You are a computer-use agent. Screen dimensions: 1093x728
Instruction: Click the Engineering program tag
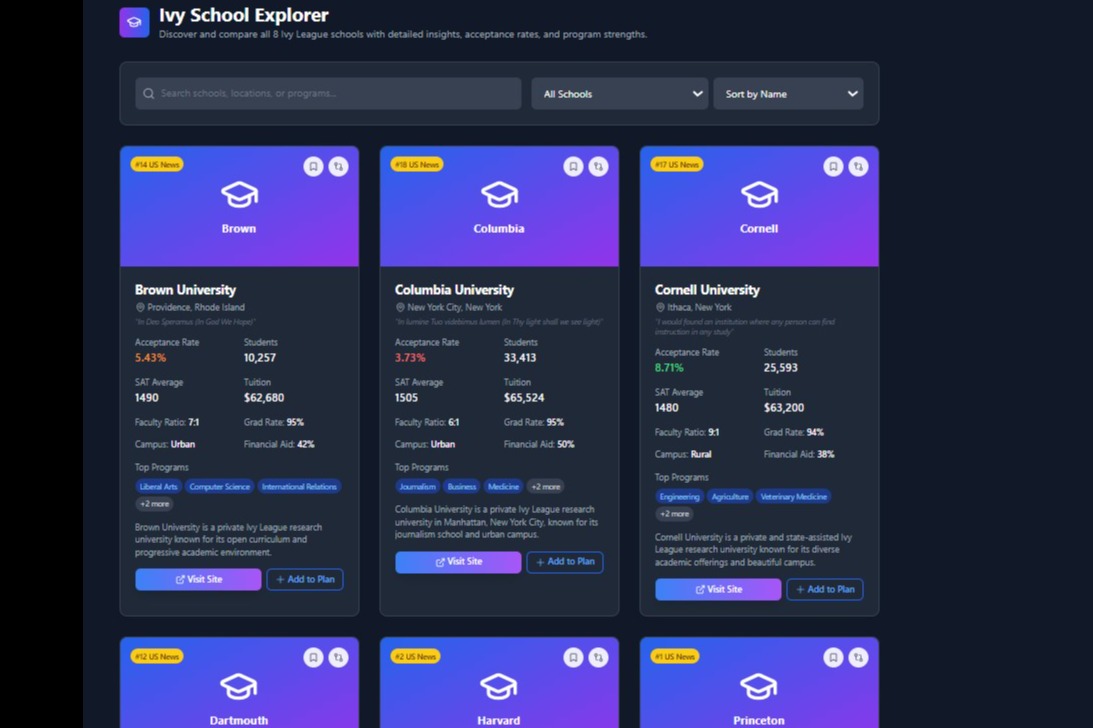click(x=679, y=496)
